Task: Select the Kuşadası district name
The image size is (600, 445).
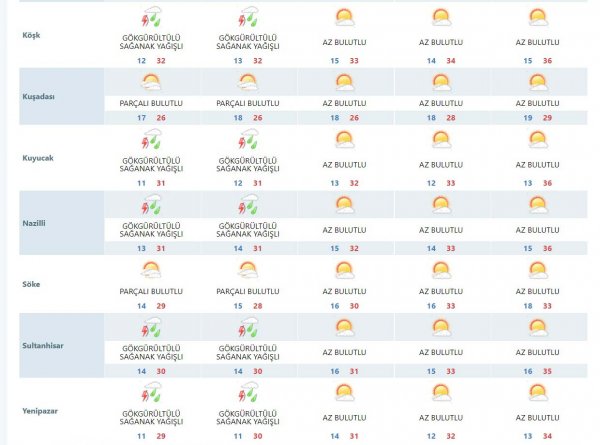Action: [38, 98]
